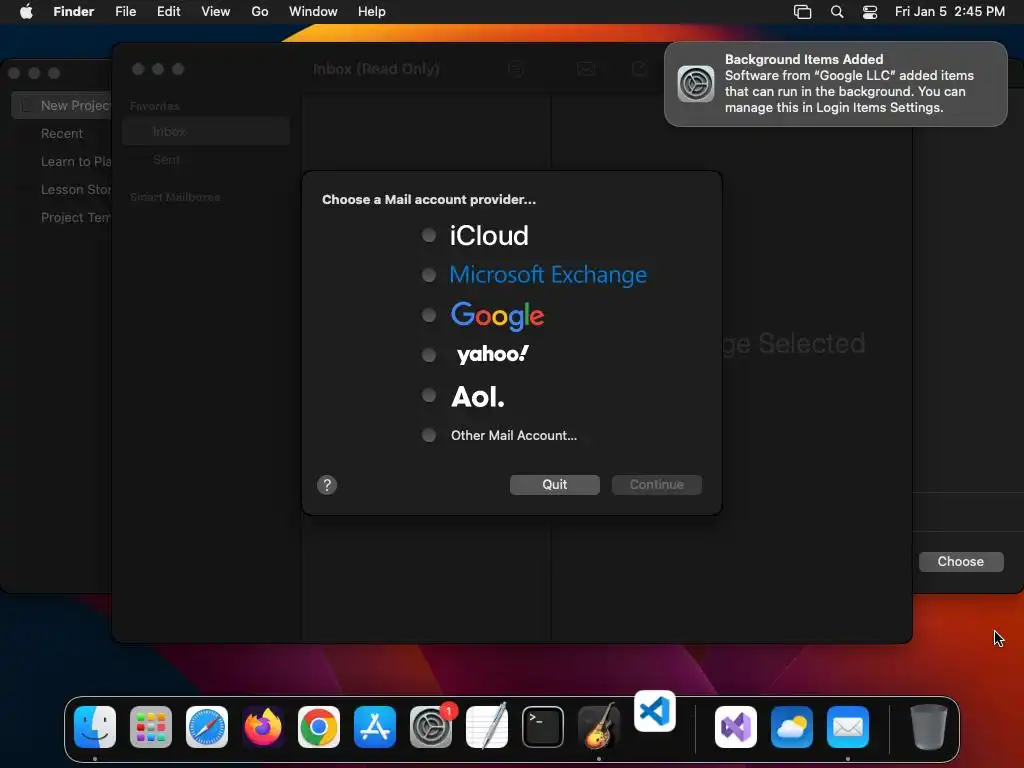The width and height of the screenshot is (1024, 768).
Task: Click Favorites header in Mail sidebar
Action: pos(155,106)
